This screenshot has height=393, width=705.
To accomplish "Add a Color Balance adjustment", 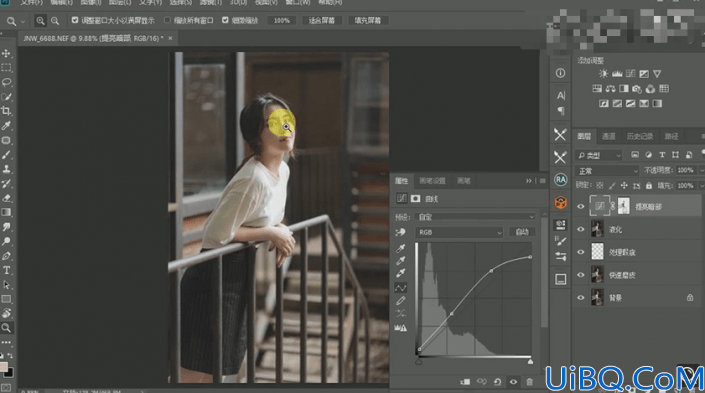I will [611, 89].
